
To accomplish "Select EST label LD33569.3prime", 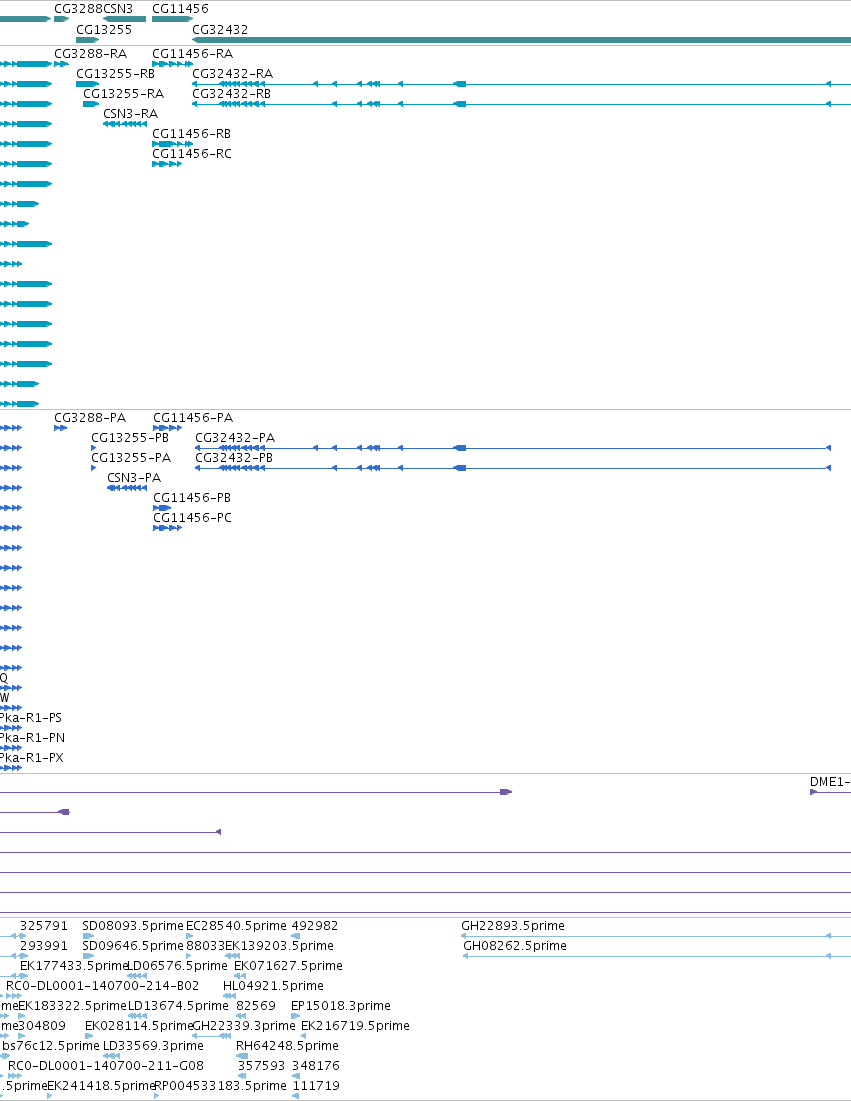I will point(153,1046).
